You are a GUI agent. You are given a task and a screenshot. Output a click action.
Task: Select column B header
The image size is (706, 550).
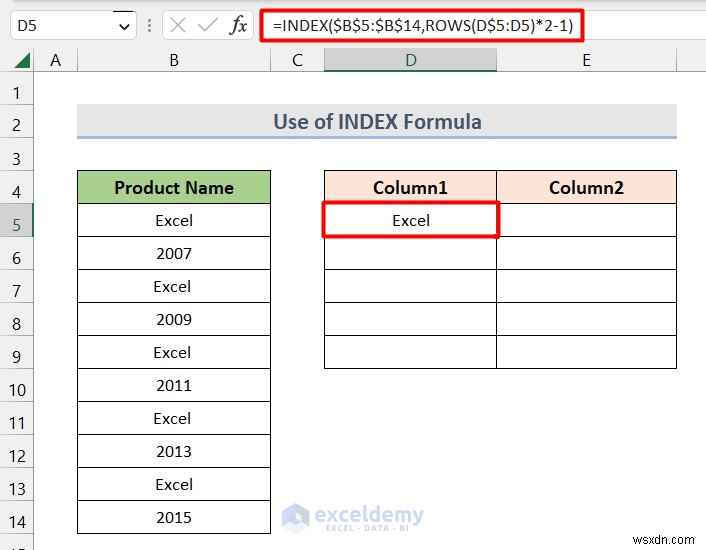pyautogui.click(x=174, y=60)
